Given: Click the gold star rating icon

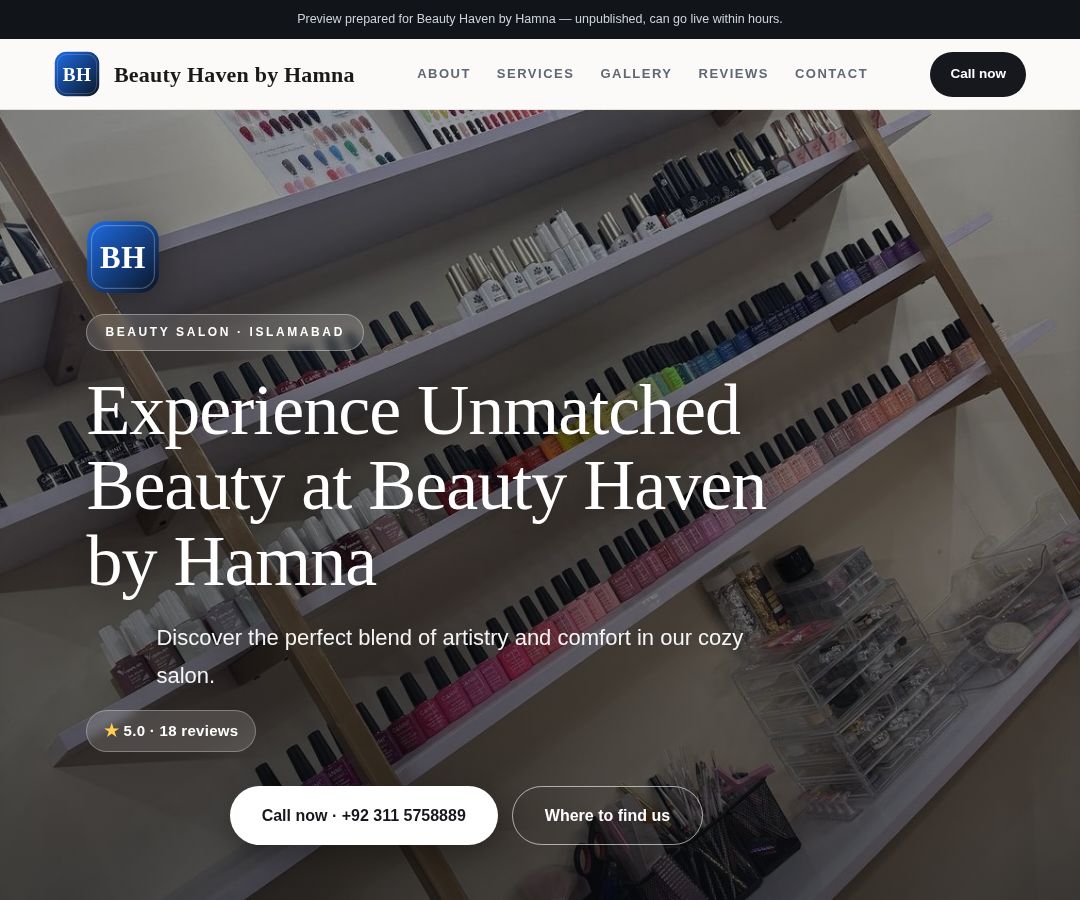Looking at the screenshot, I should 112,730.
